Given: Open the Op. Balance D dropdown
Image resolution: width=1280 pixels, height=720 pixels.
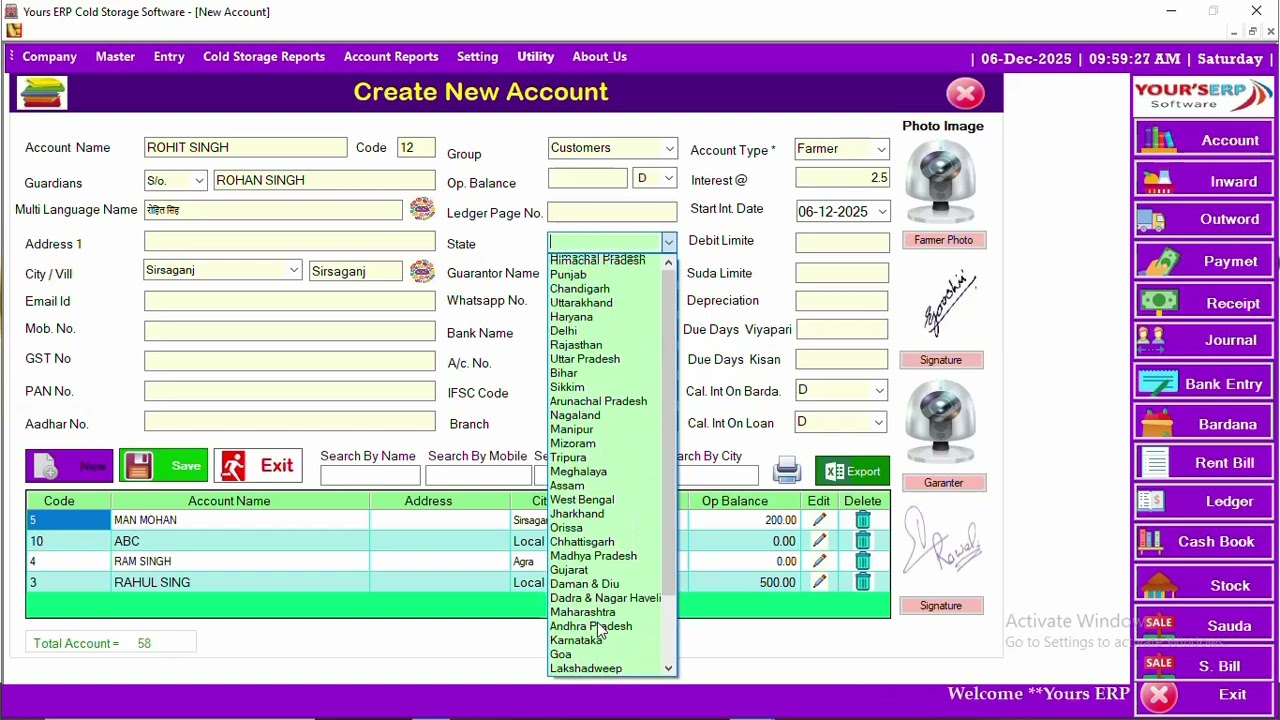Looking at the screenshot, I should (x=668, y=179).
